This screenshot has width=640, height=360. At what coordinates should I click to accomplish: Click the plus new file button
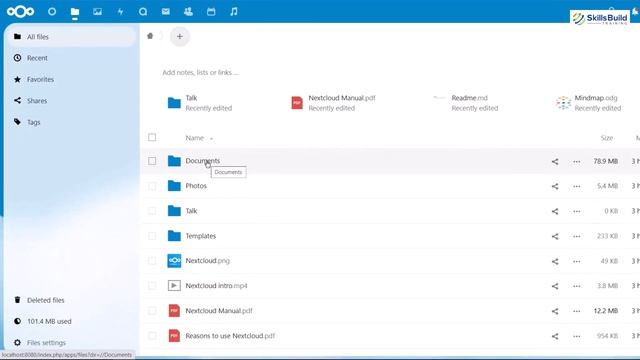pyautogui.click(x=180, y=36)
